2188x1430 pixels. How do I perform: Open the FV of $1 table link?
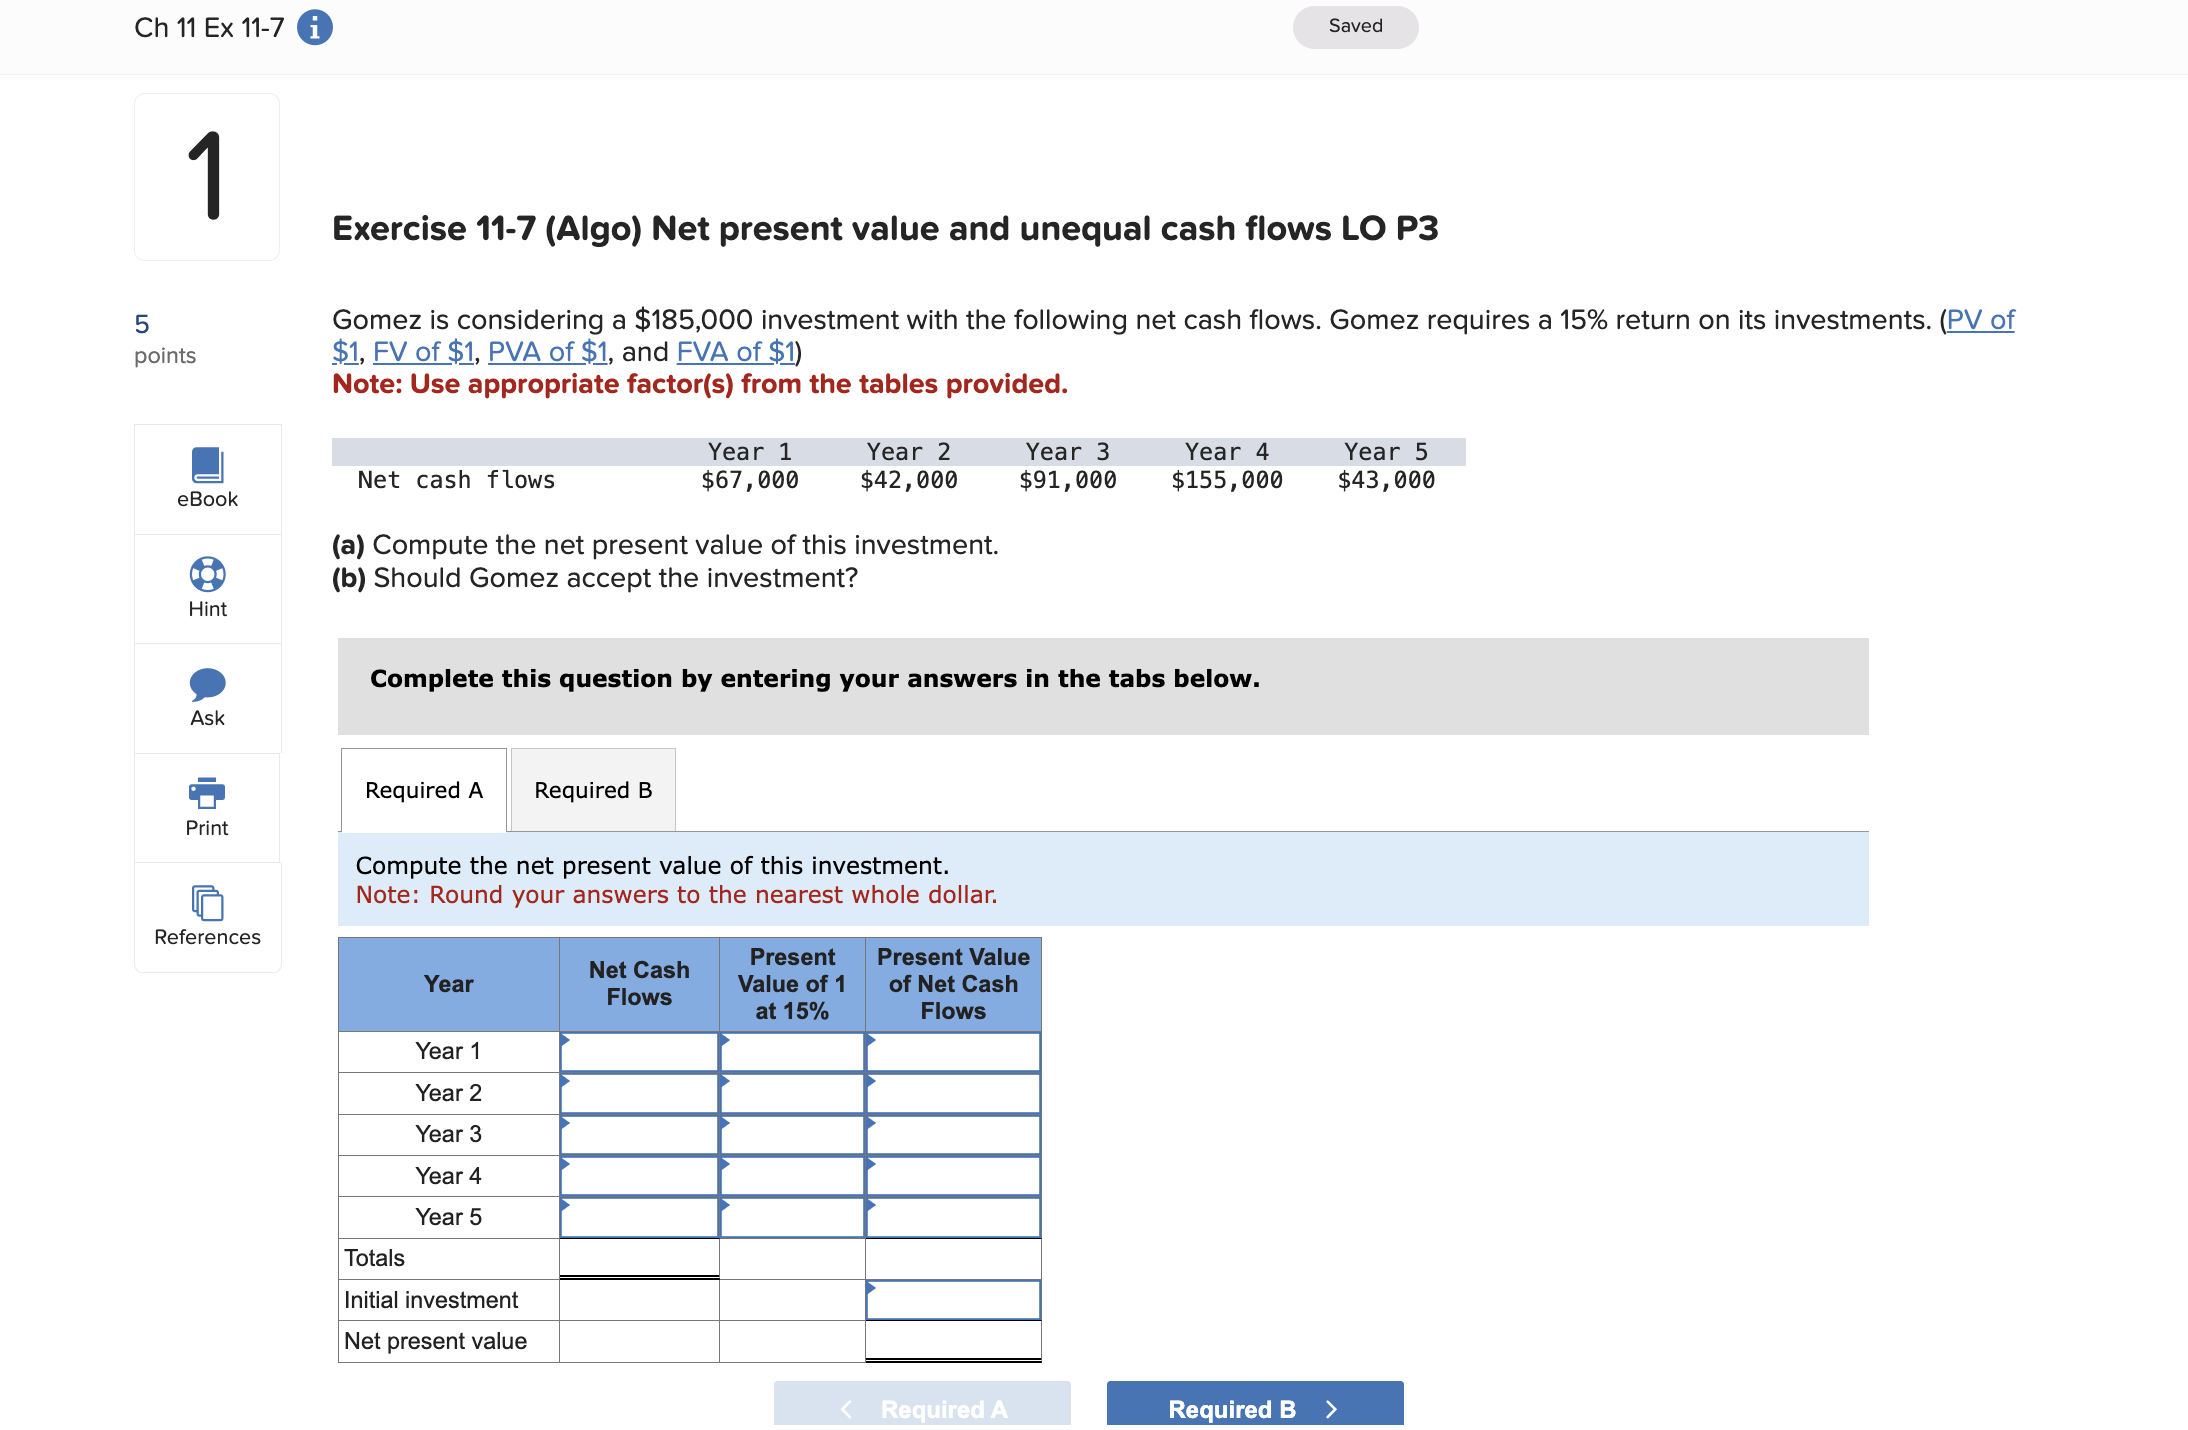pos(423,352)
